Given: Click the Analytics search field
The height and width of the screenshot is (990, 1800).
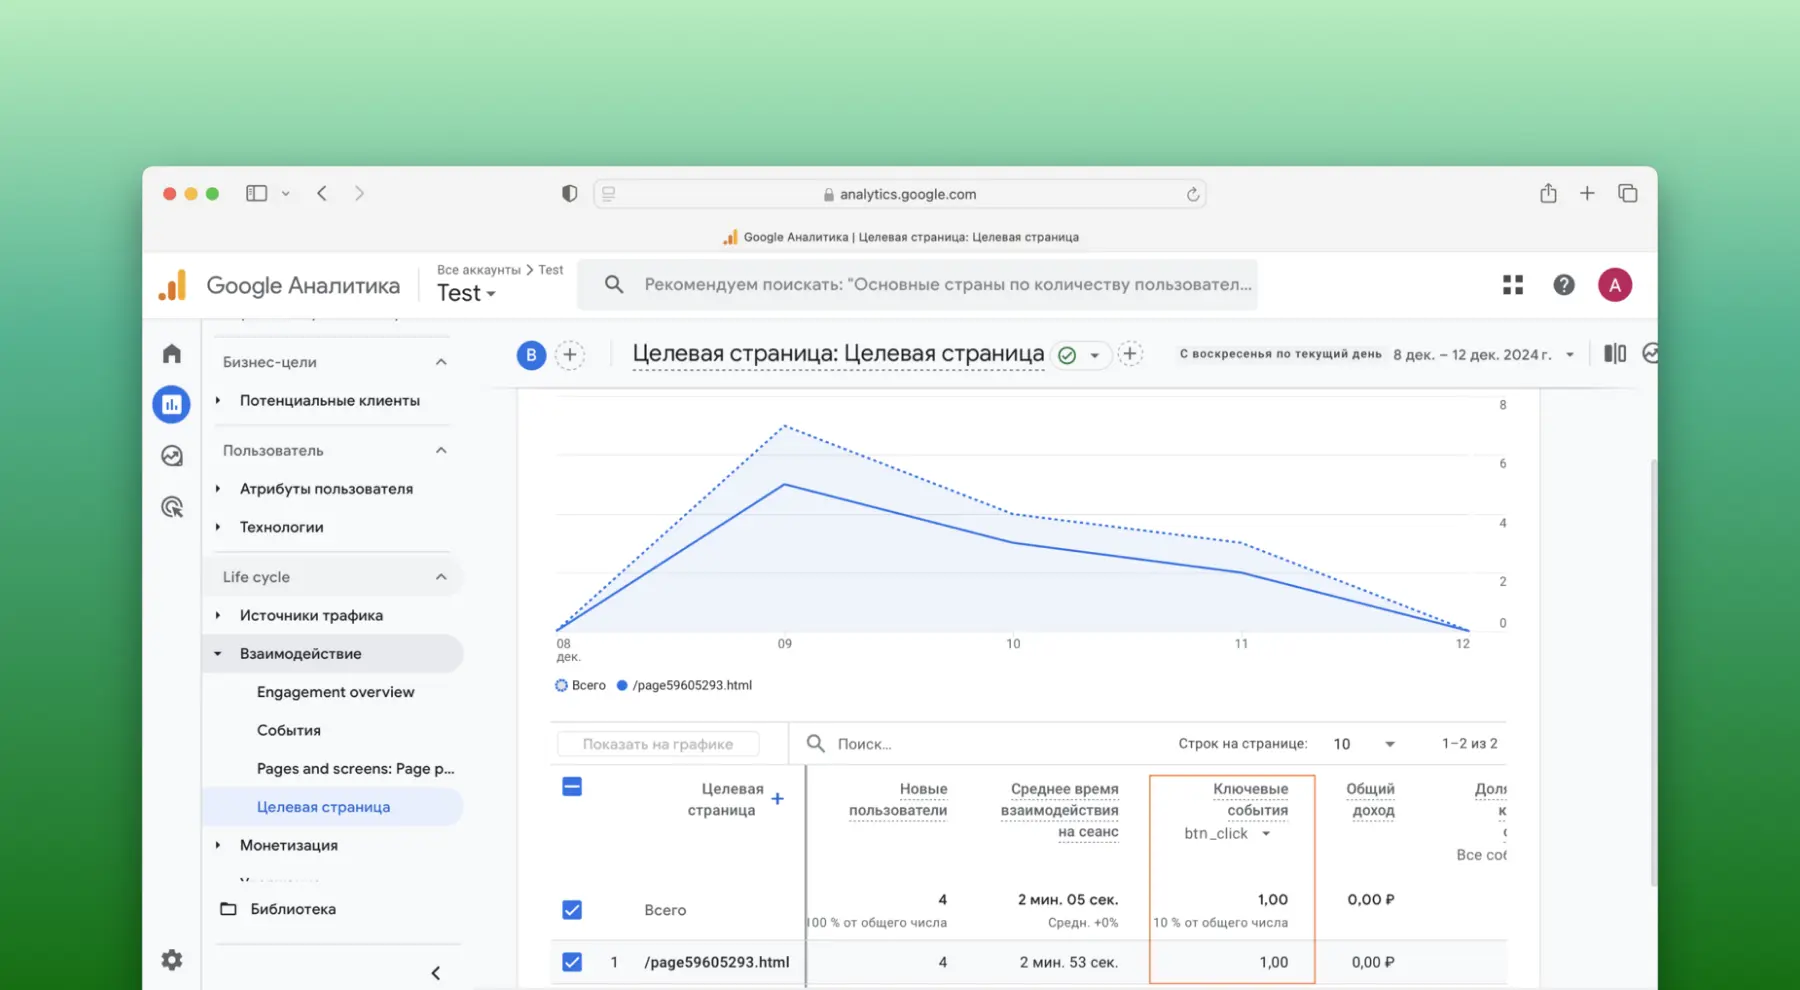Looking at the screenshot, I should pyautogui.click(x=917, y=285).
